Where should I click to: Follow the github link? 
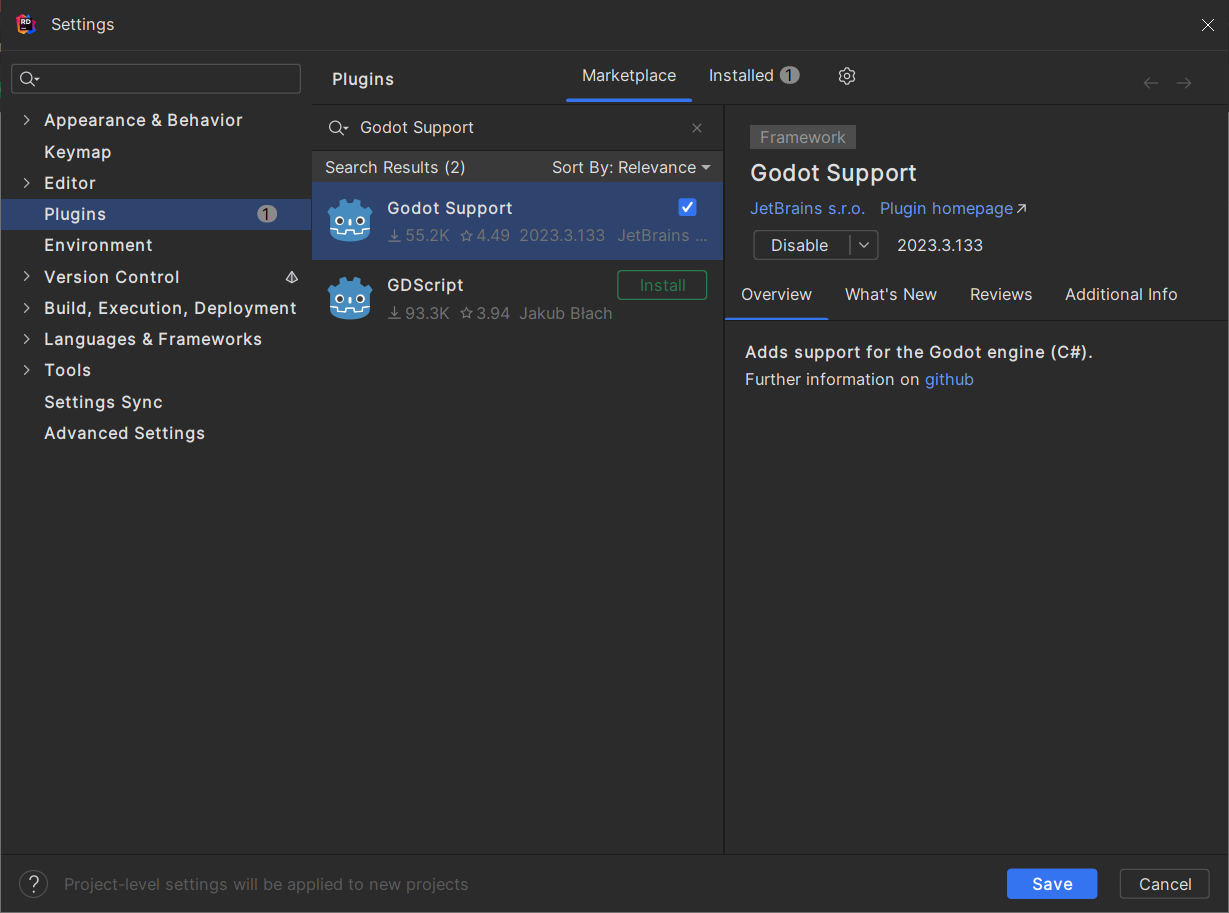click(949, 379)
